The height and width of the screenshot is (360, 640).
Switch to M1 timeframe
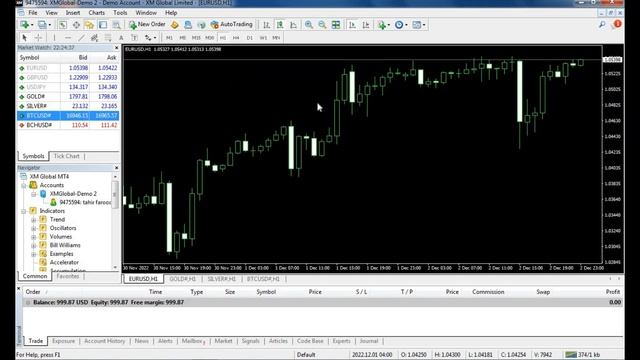[169, 38]
